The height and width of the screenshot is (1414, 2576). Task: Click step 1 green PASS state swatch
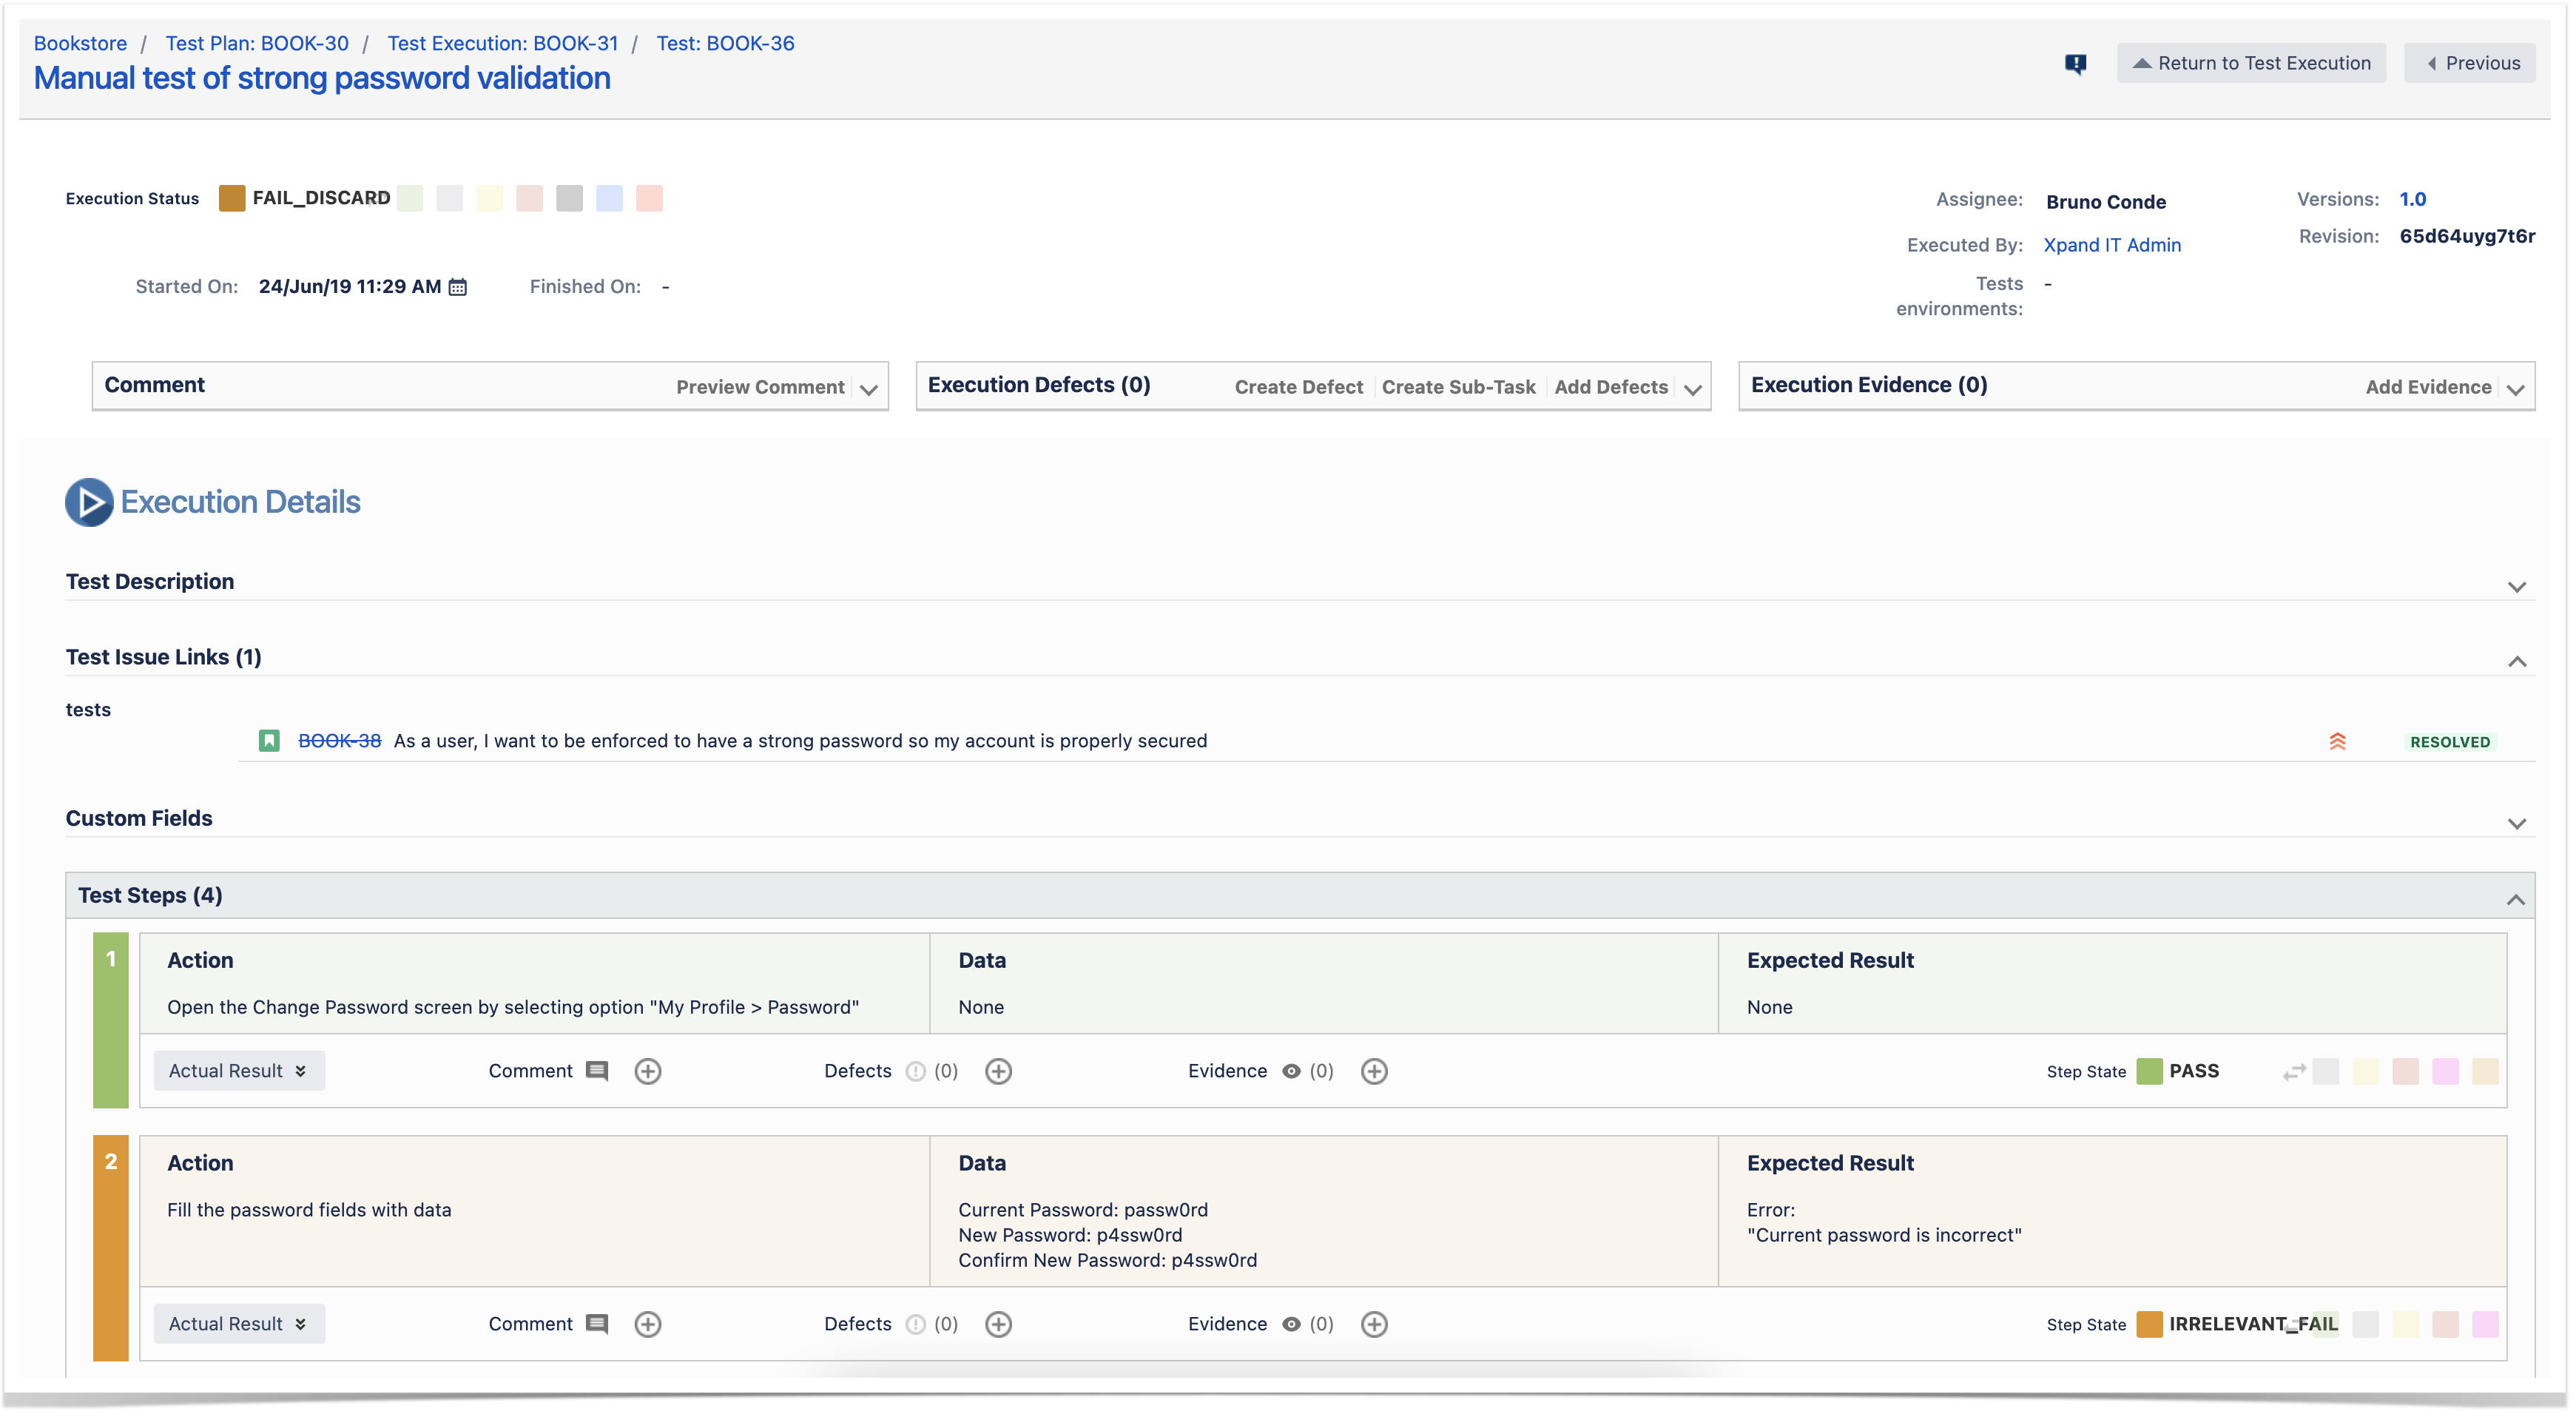pos(2149,1071)
